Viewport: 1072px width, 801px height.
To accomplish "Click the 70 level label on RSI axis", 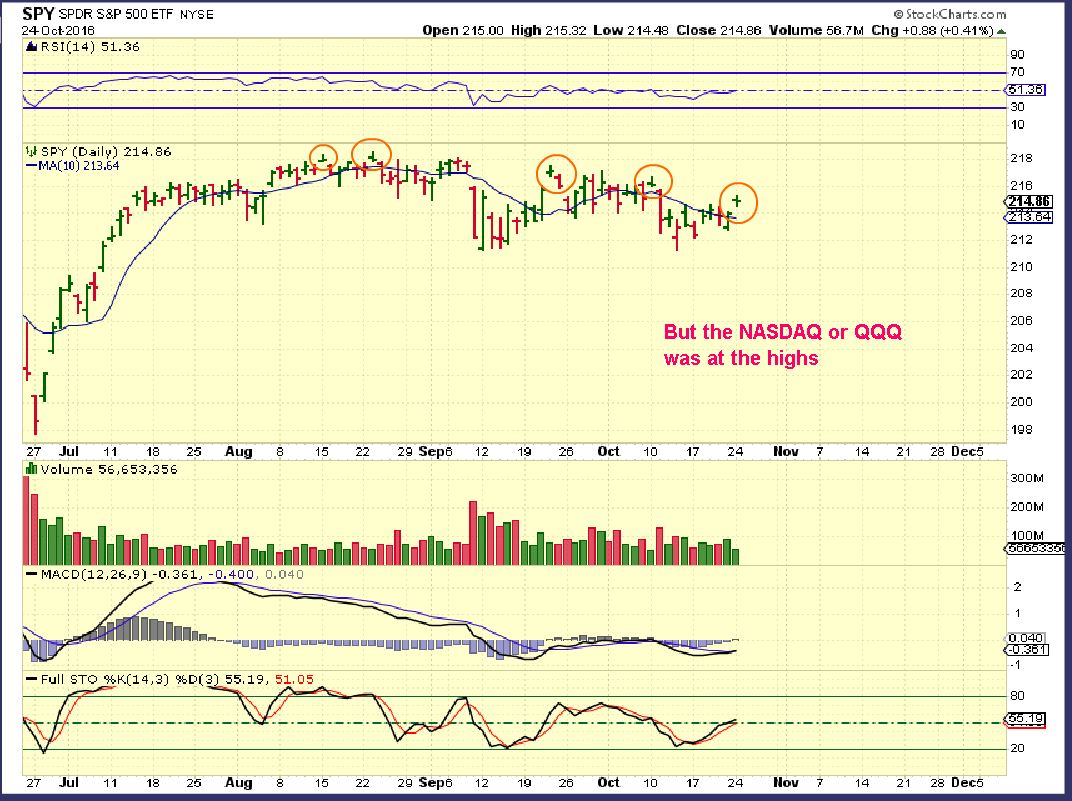I will click(1017, 72).
